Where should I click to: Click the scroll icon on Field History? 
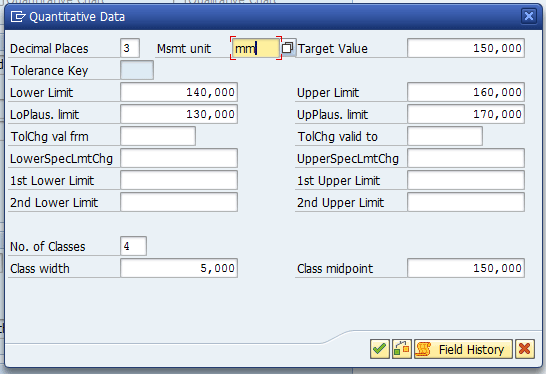[x=423, y=349]
